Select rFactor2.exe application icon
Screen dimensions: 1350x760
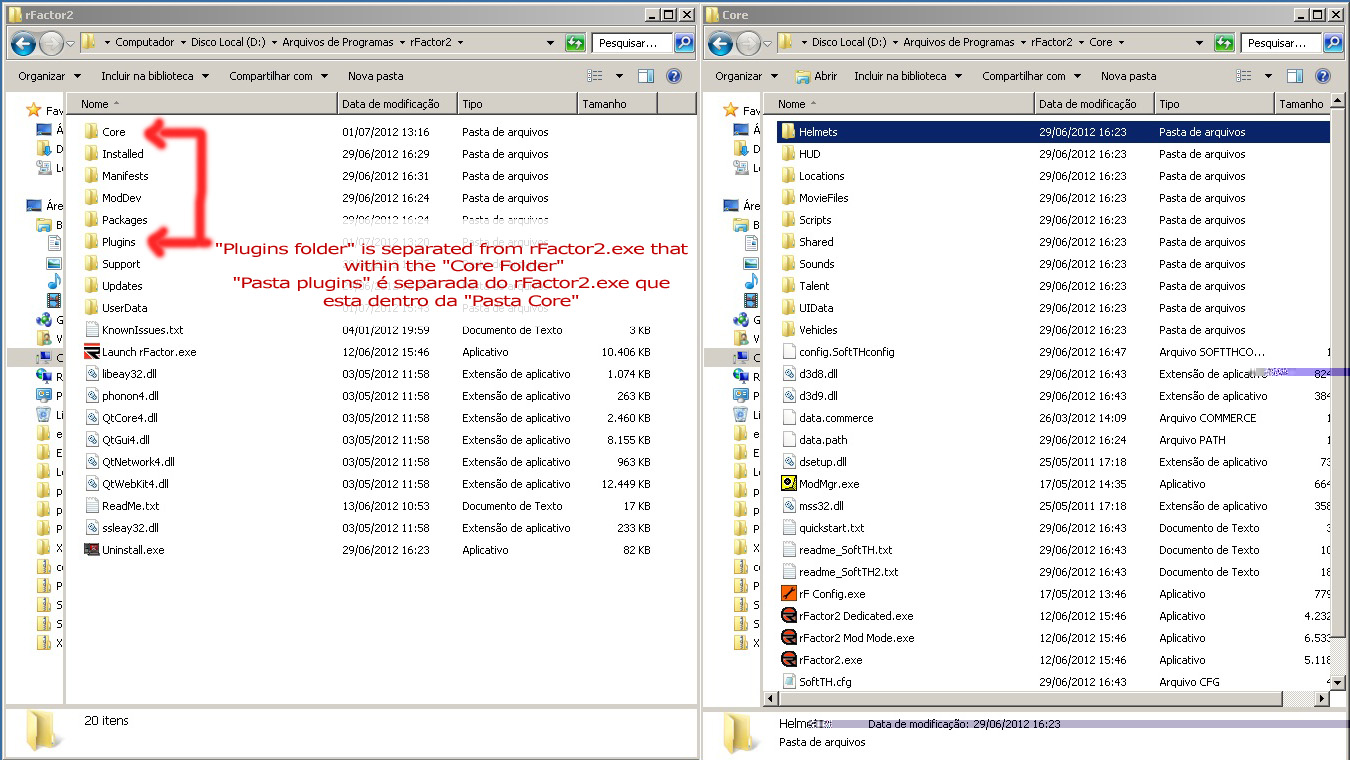788,660
